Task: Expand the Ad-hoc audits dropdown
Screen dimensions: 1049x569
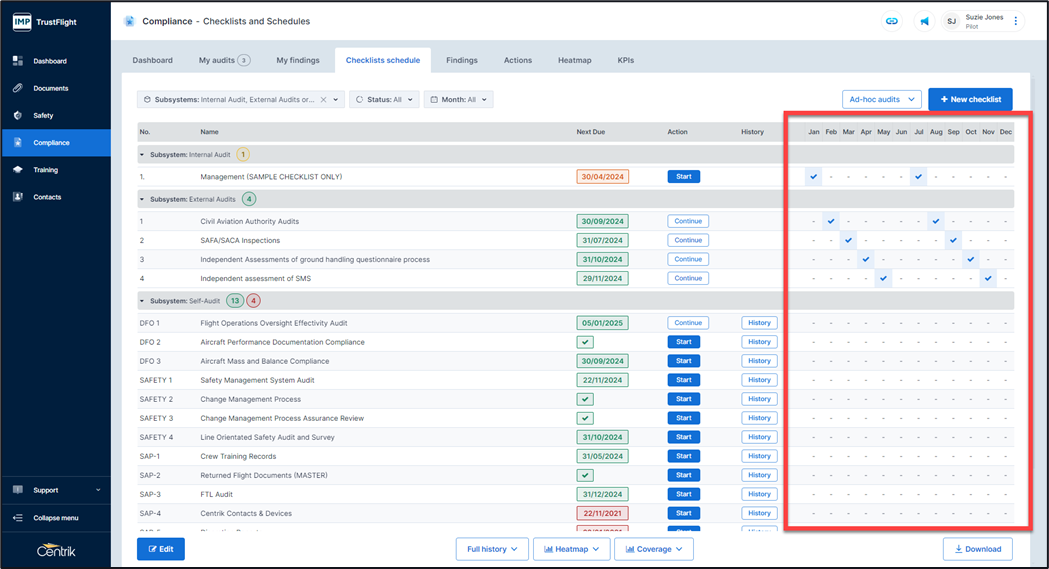Action: (881, 99)
